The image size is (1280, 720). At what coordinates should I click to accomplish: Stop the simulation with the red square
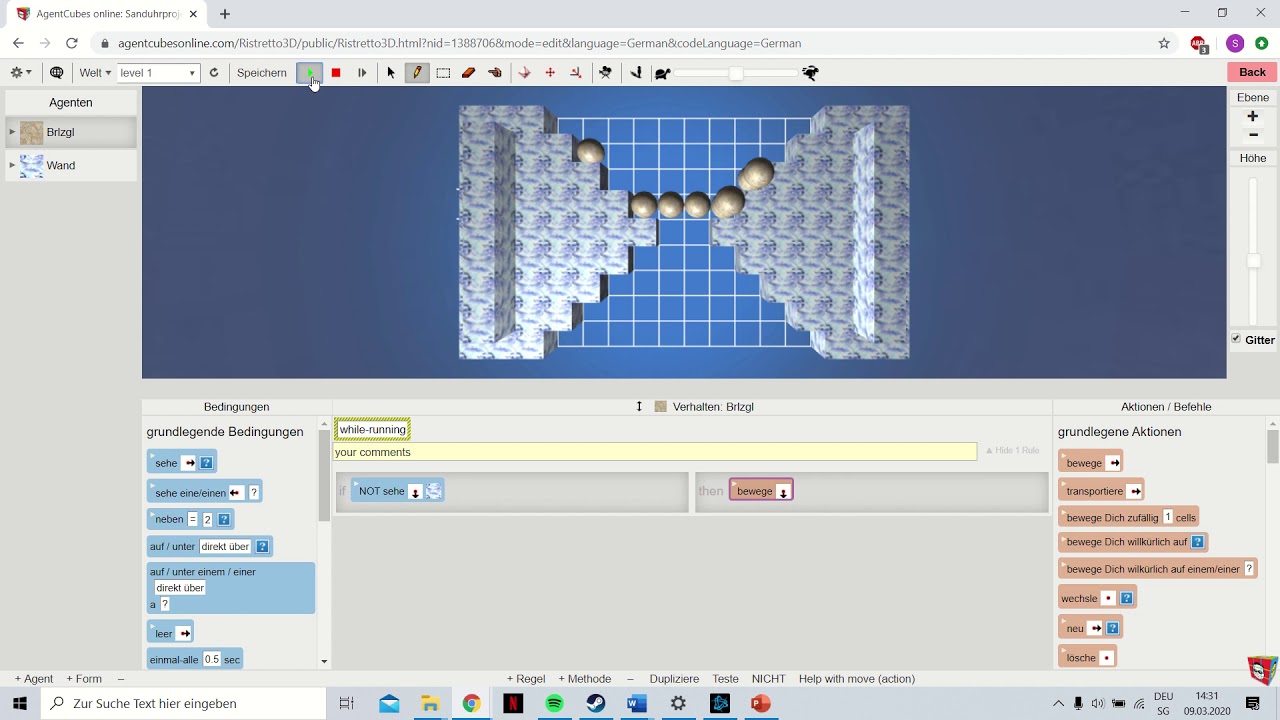click(x=336, y=72)
